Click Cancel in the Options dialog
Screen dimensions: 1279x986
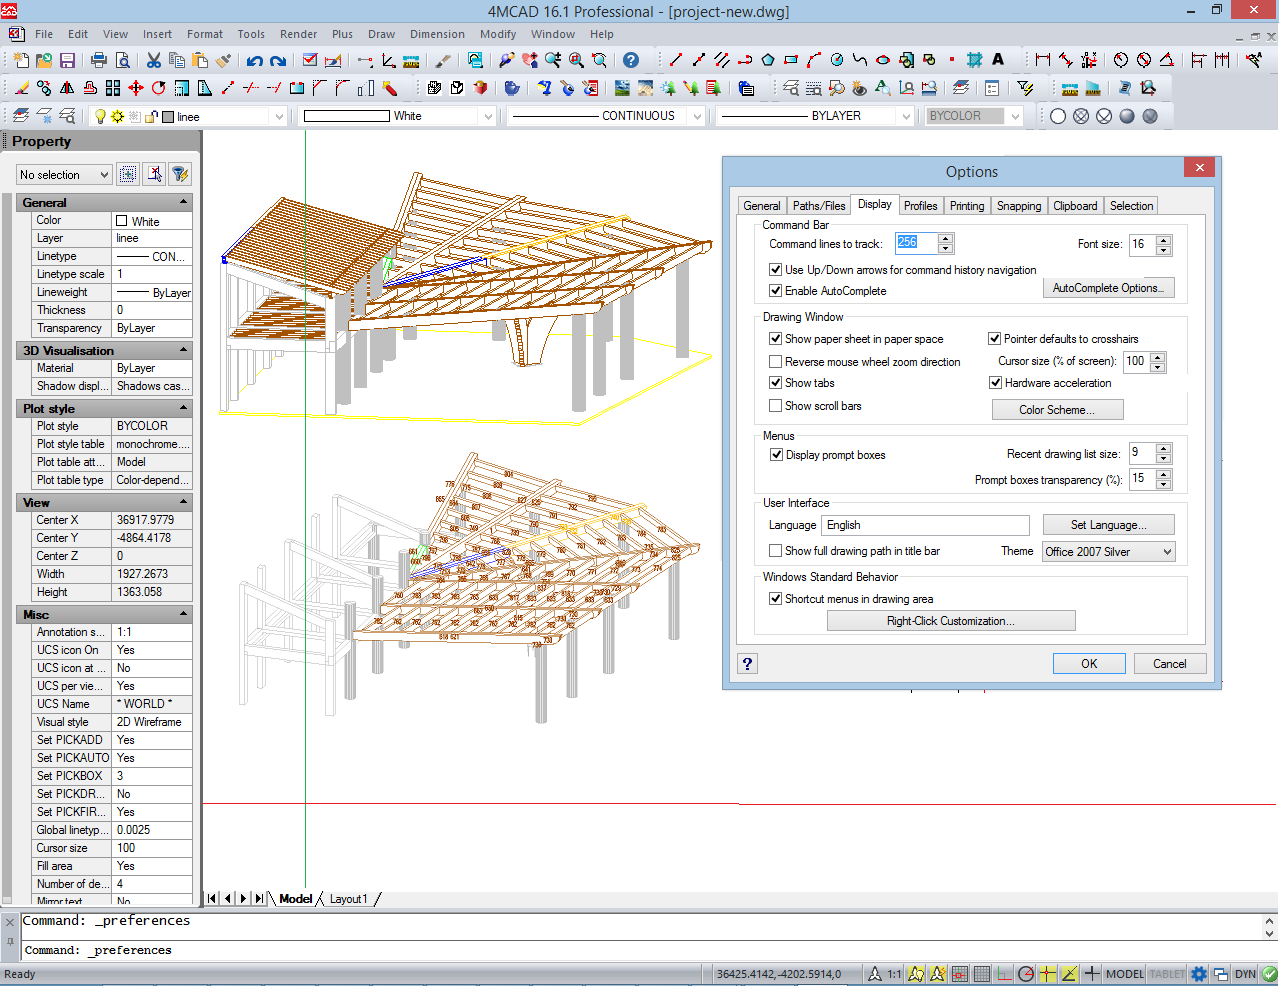point(1170,664)
